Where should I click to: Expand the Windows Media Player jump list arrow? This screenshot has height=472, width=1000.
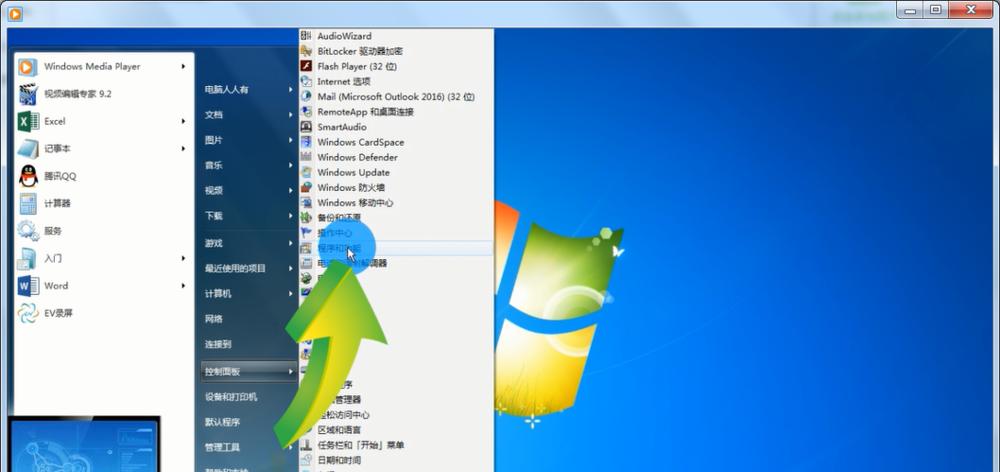[x=184, y=66]
